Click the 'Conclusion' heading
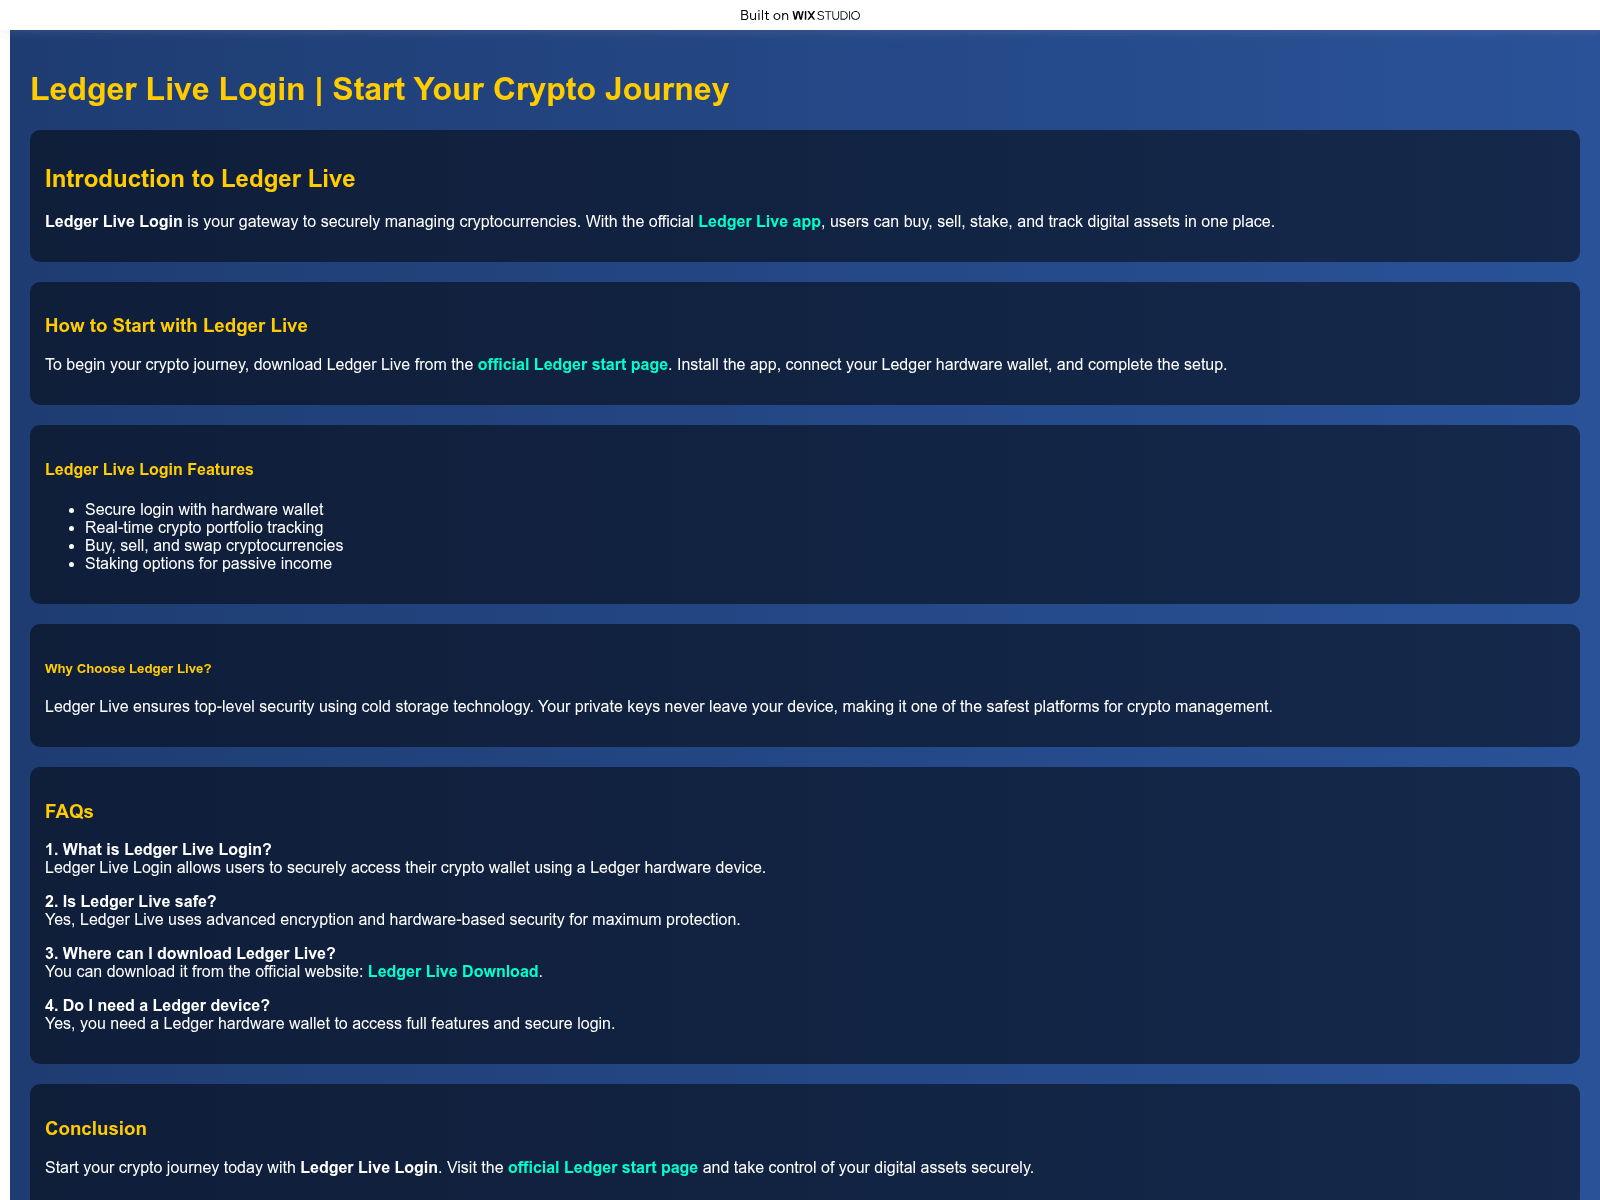 click(96, 1129)
